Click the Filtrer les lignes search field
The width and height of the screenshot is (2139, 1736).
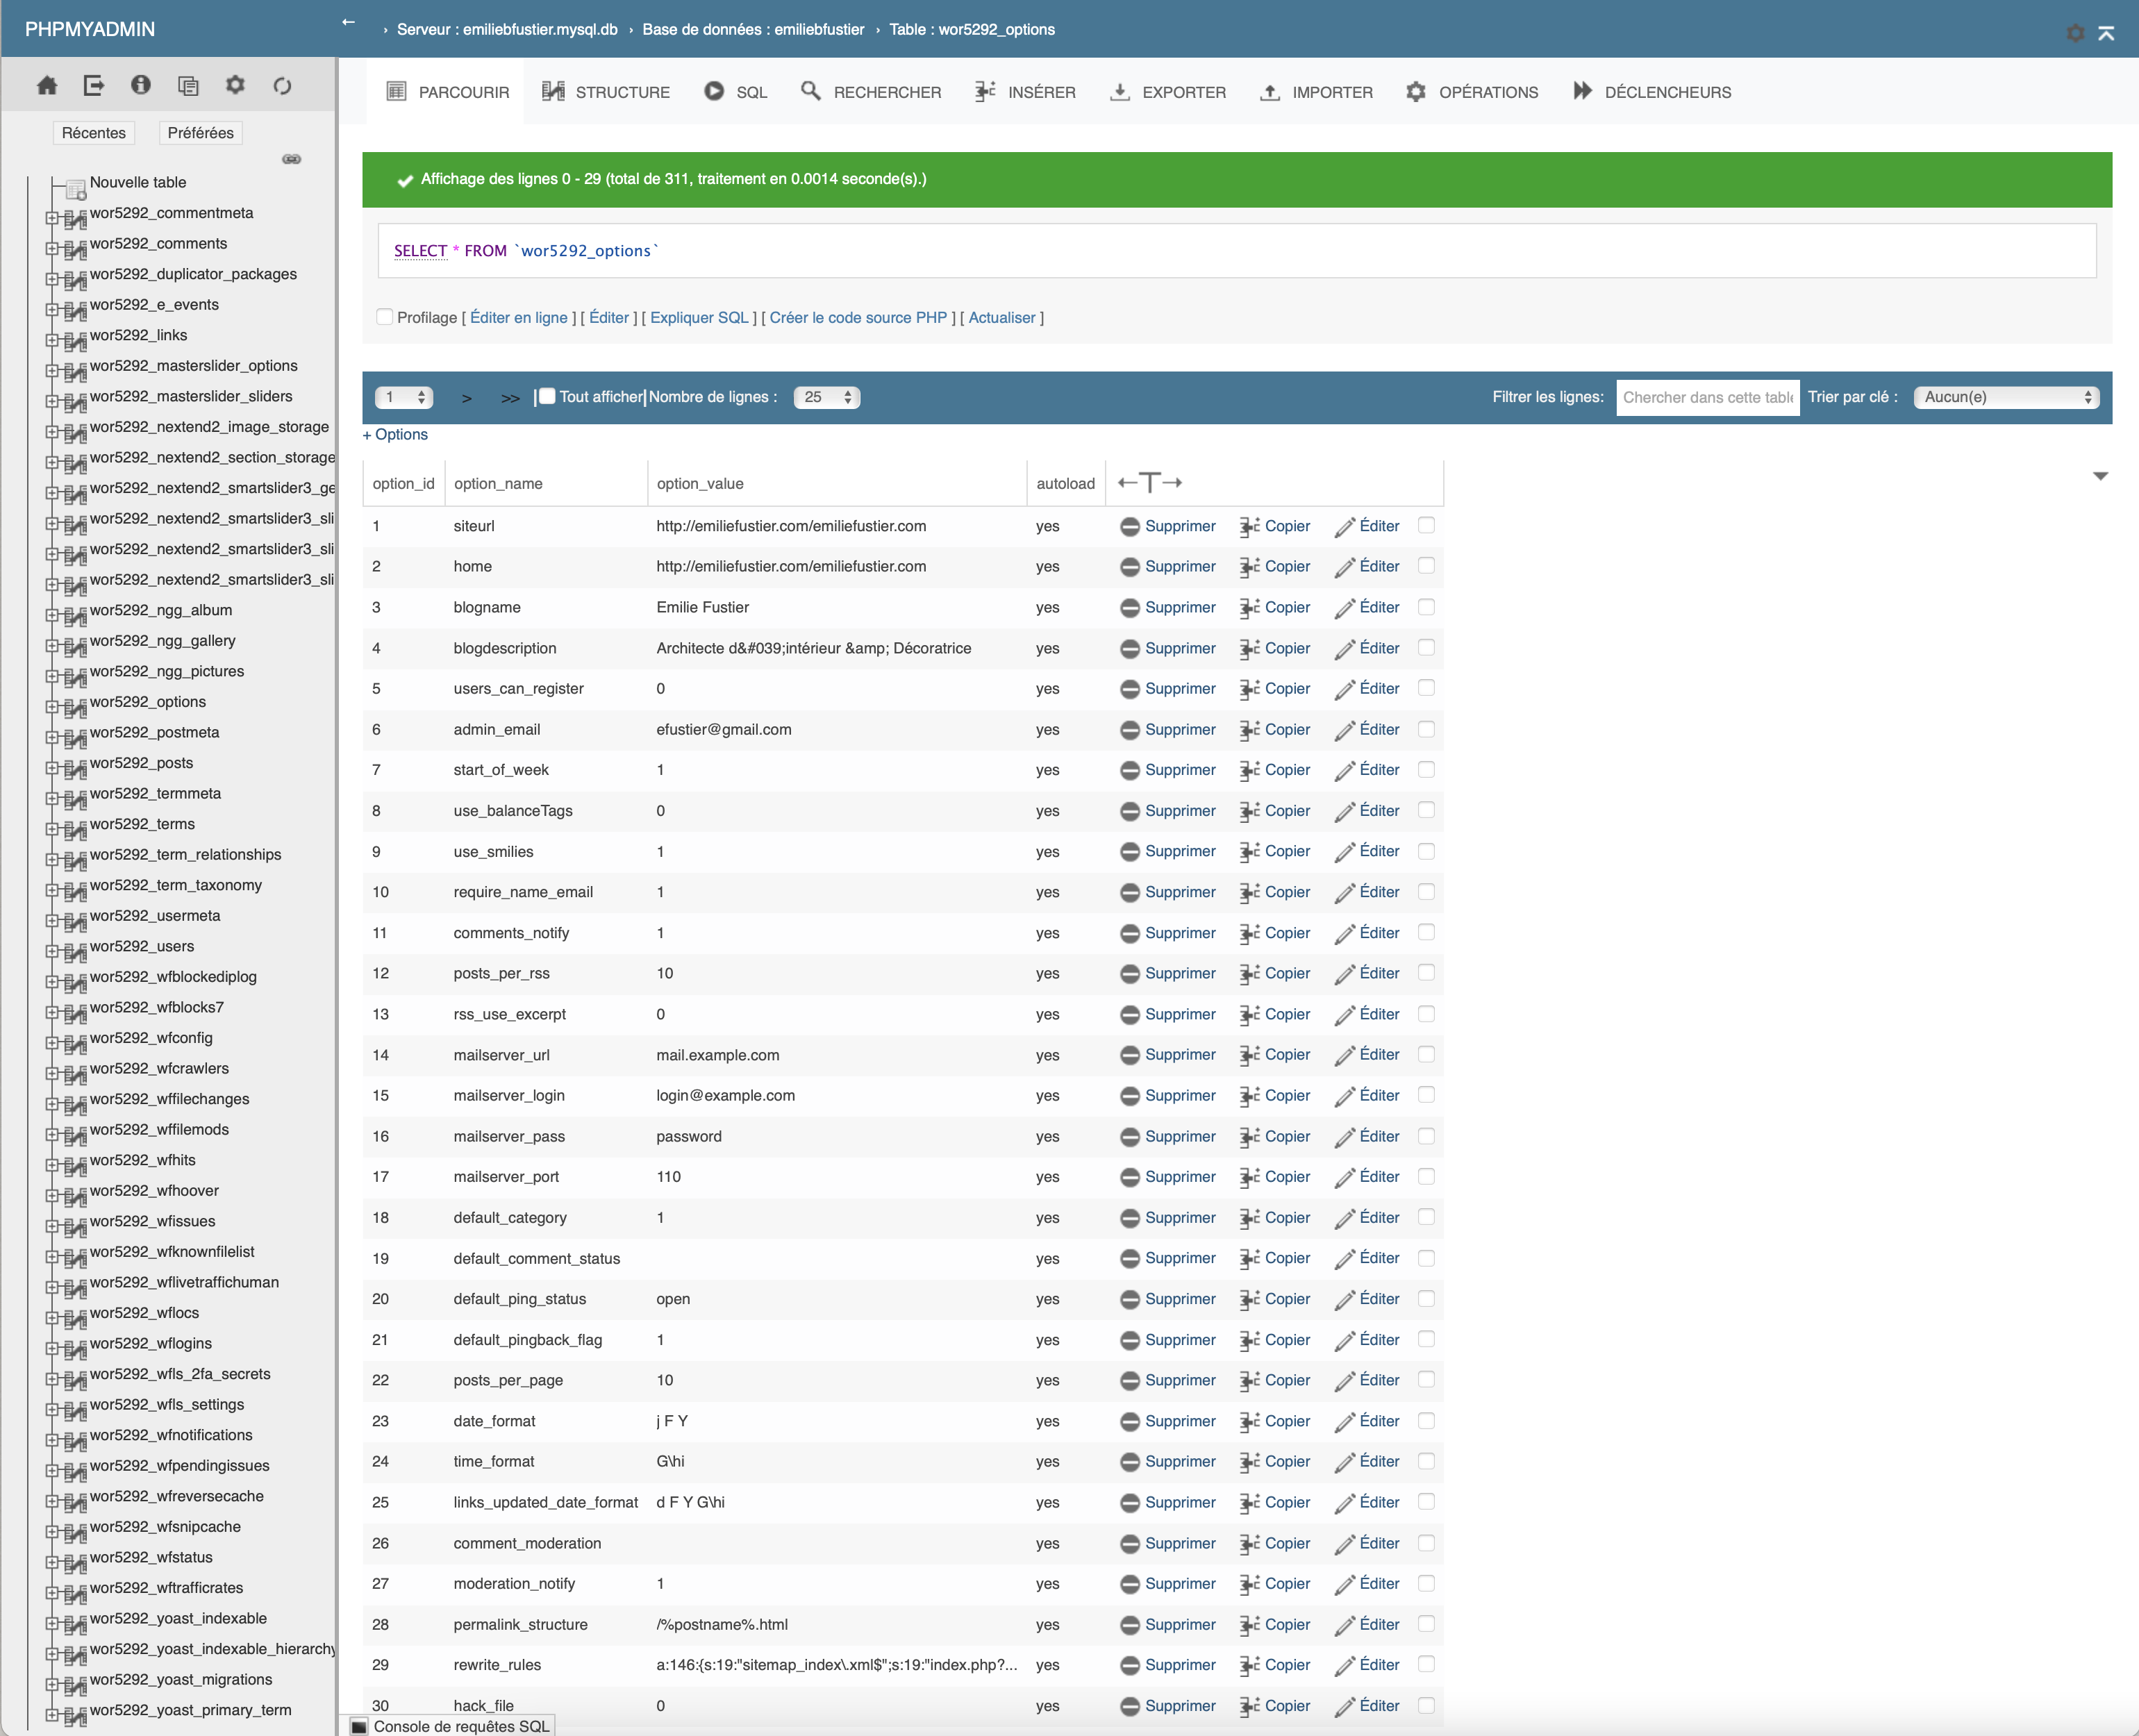(x=1707, y=397)
